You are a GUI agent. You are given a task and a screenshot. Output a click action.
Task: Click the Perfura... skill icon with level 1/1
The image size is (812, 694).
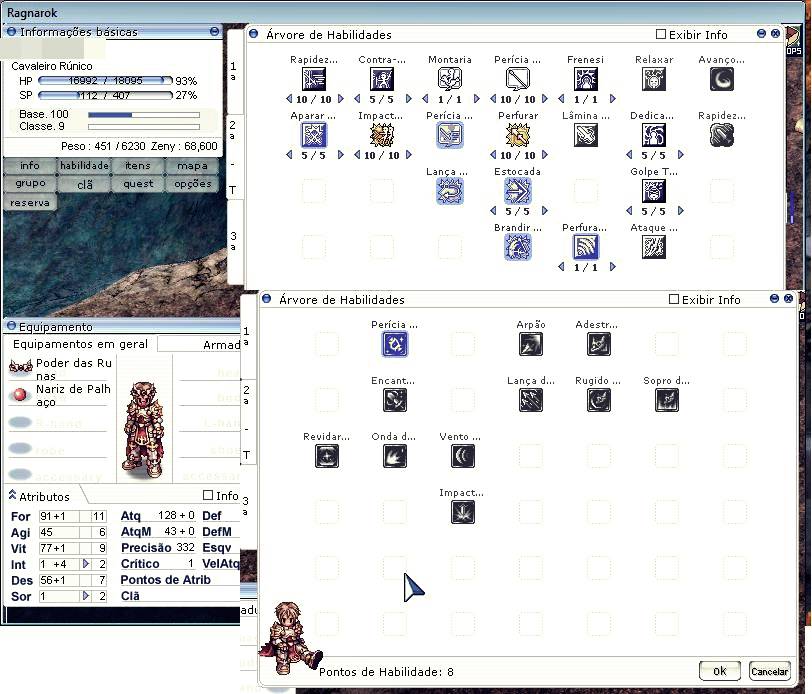tap(586, 247)
